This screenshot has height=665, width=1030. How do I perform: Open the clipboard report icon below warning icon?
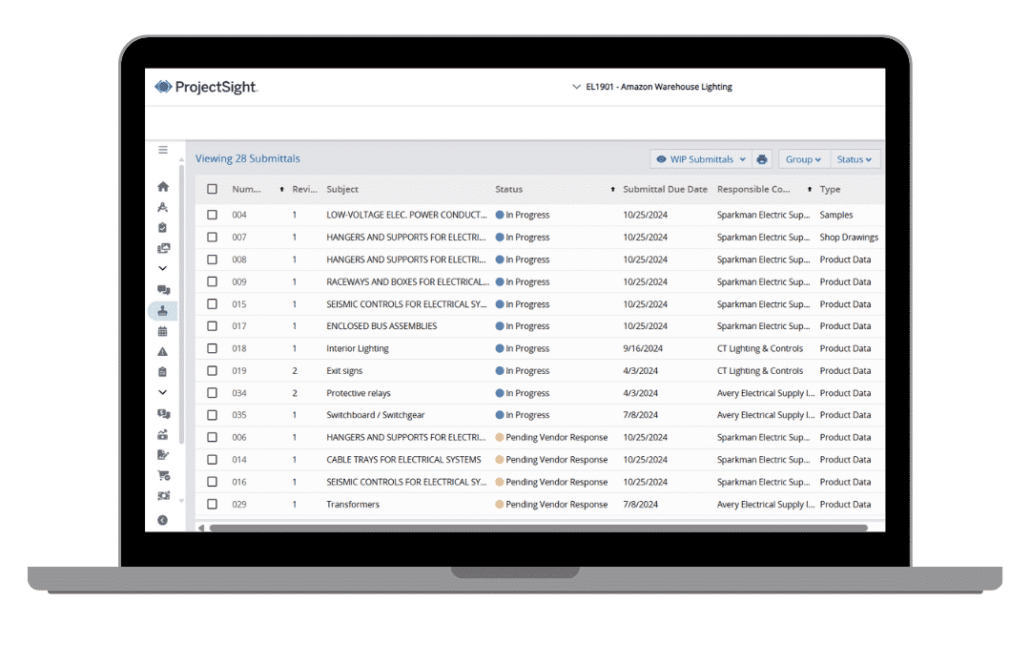pos(163,372)
